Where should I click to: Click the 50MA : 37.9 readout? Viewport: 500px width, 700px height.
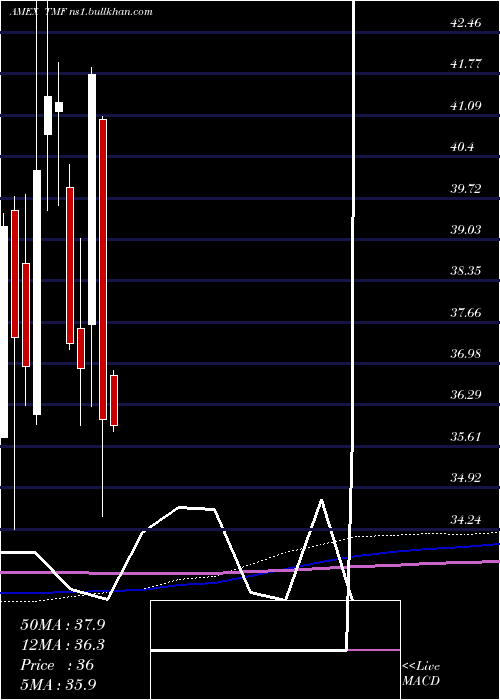tap(62, 625)
